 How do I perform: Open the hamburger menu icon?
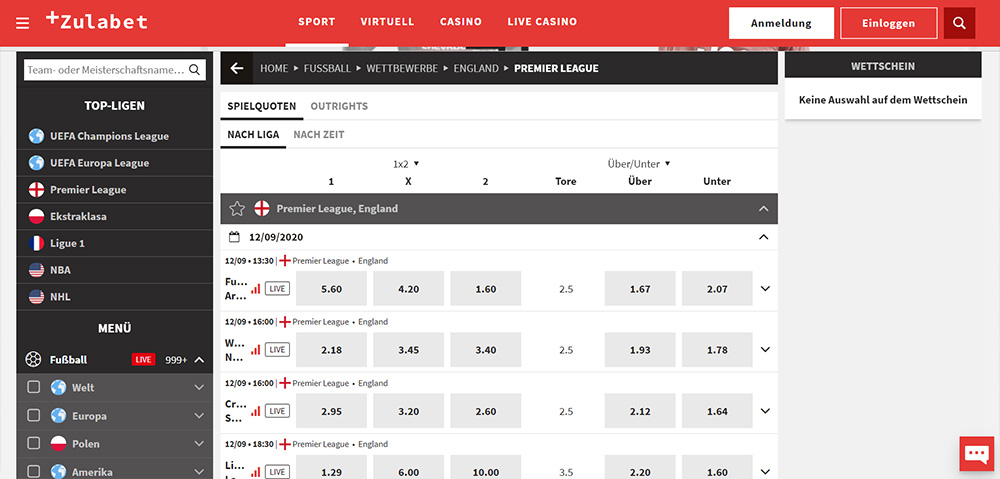(x=23, y=24)
